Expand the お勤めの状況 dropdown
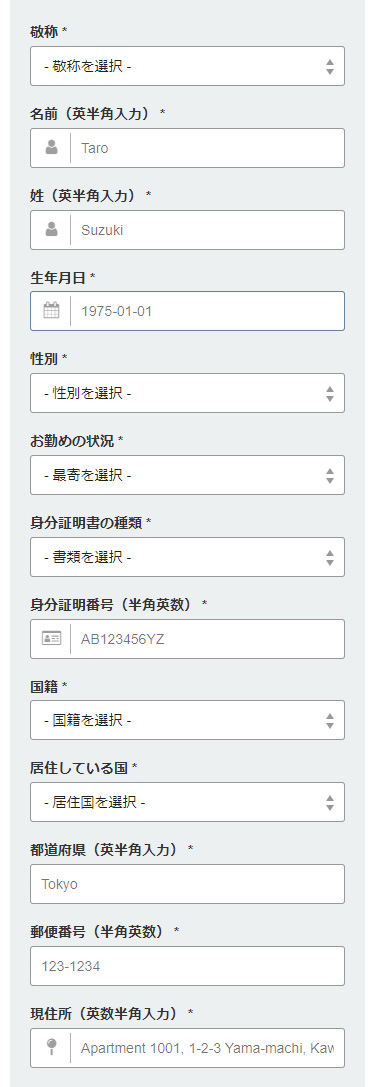The image size is (375, 1087). 187,476
